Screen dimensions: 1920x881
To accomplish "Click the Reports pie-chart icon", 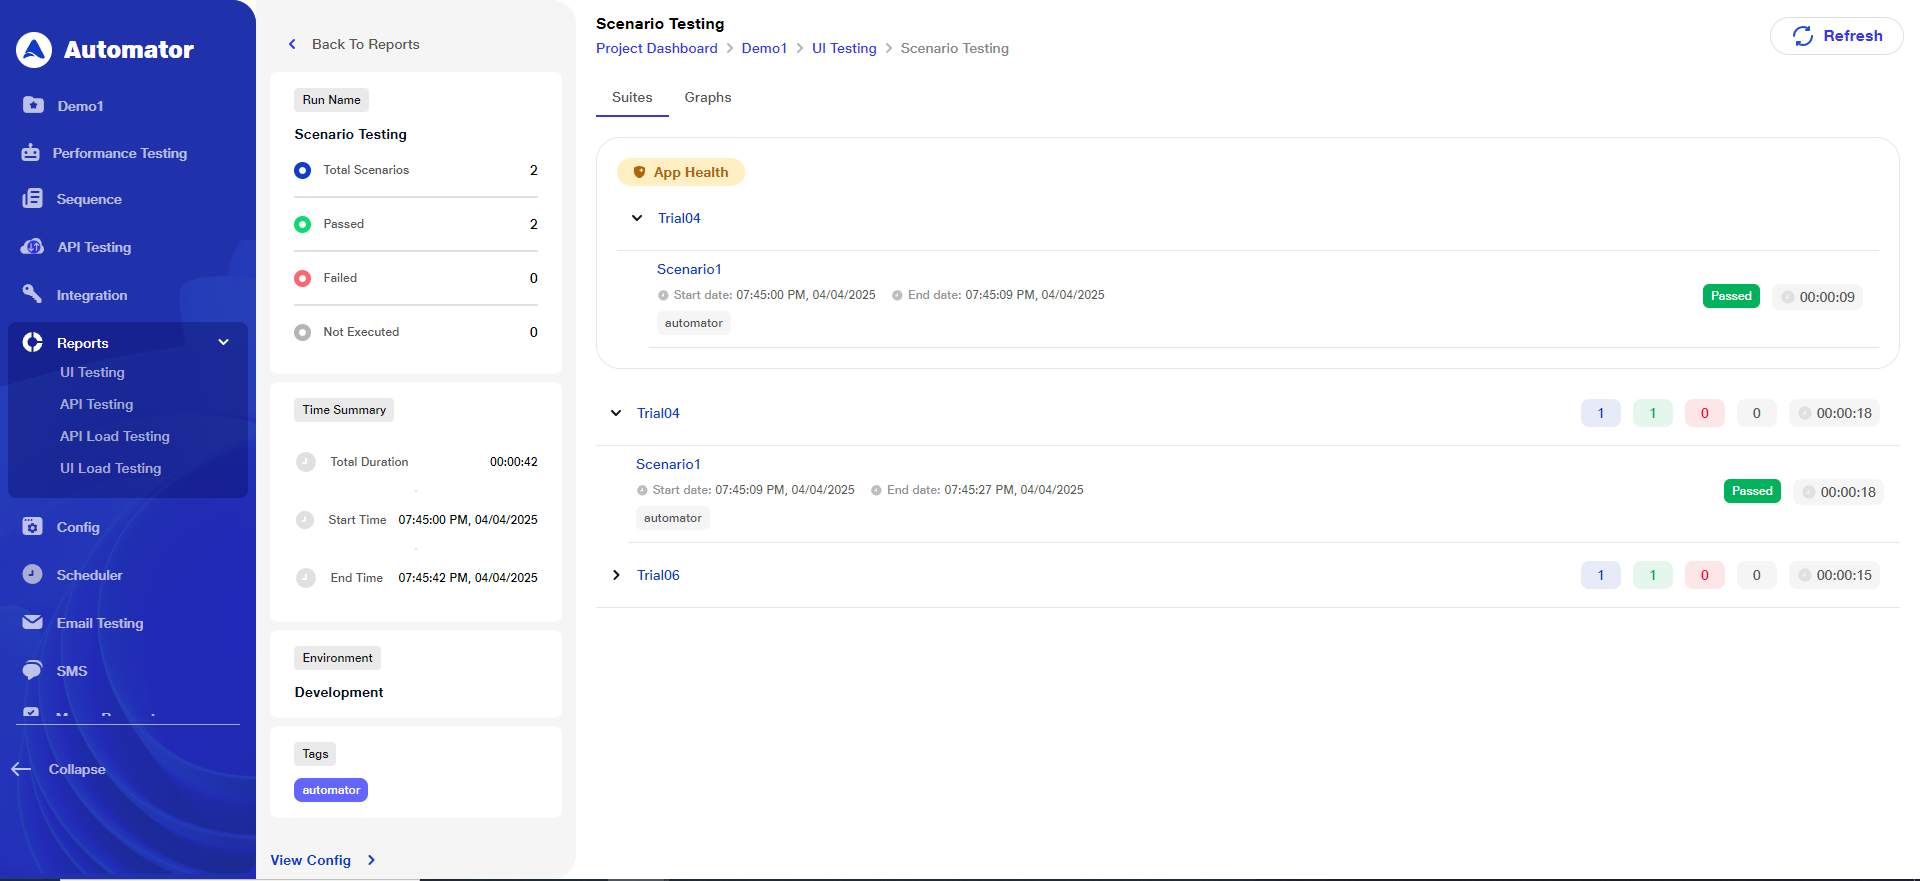I will click(33, 342).
